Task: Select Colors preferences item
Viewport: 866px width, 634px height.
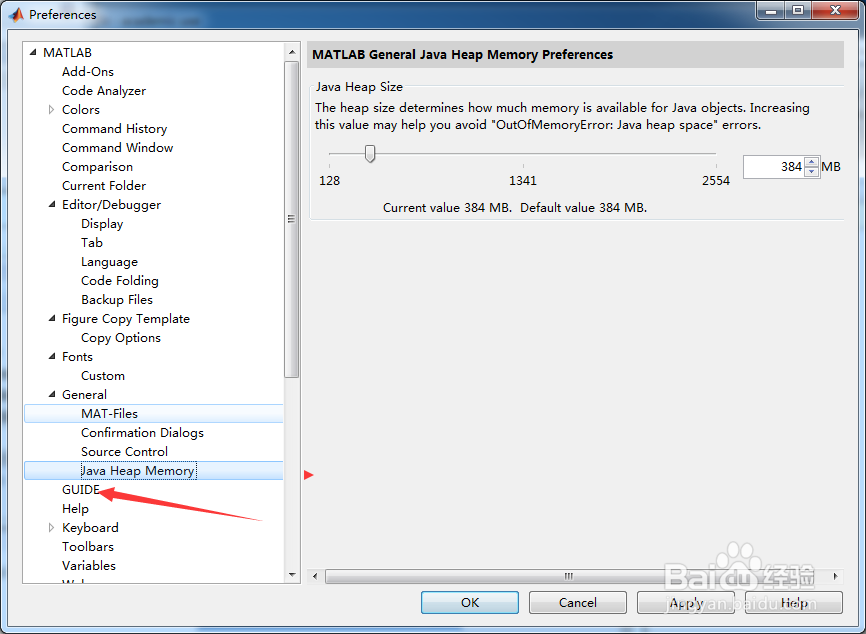Action: (x=81, y=109)
